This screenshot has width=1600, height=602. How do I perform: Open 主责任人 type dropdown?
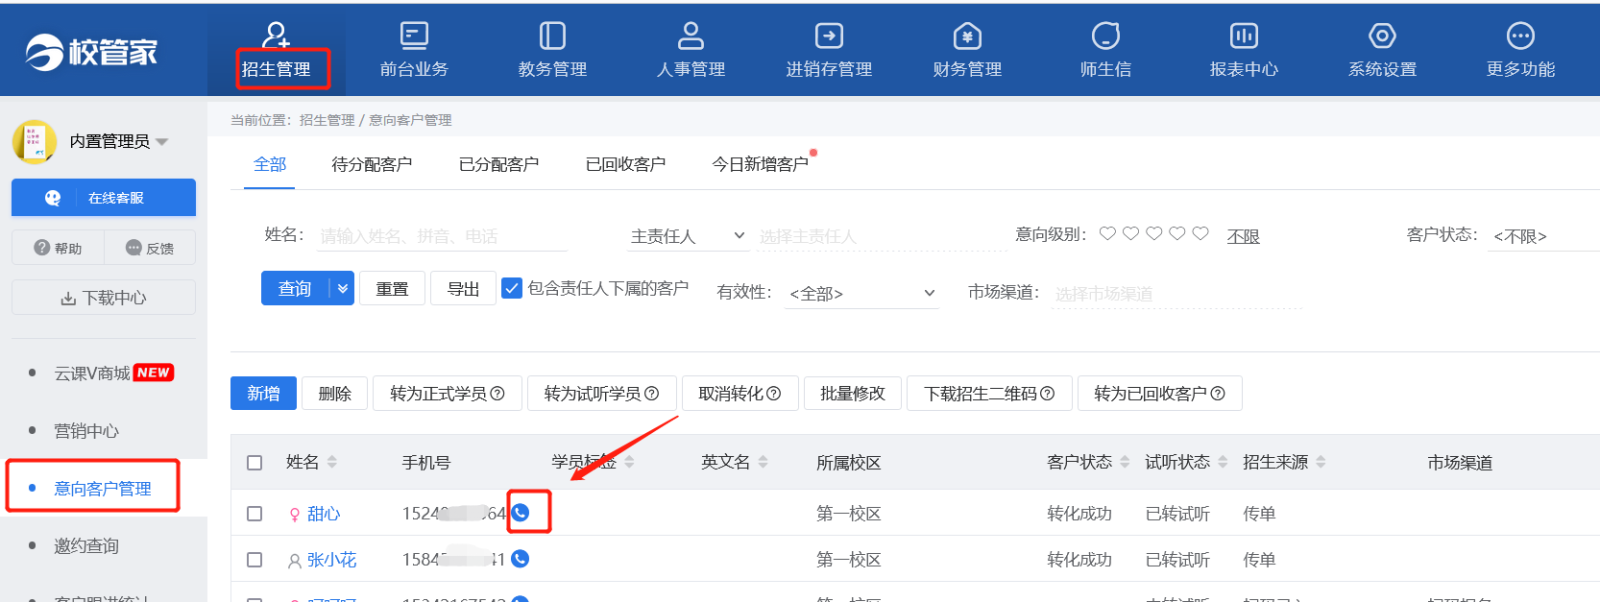coord(688,236)
